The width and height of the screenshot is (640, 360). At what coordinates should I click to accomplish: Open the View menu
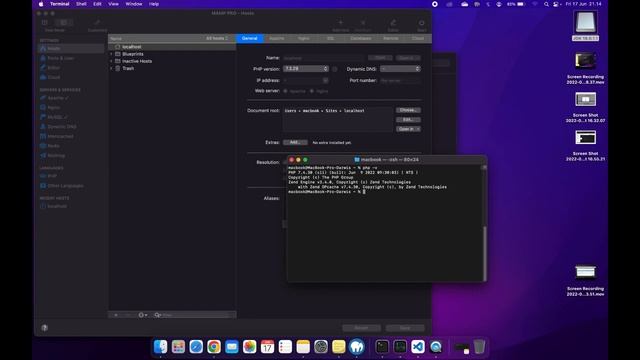click(x=113, y=4)
